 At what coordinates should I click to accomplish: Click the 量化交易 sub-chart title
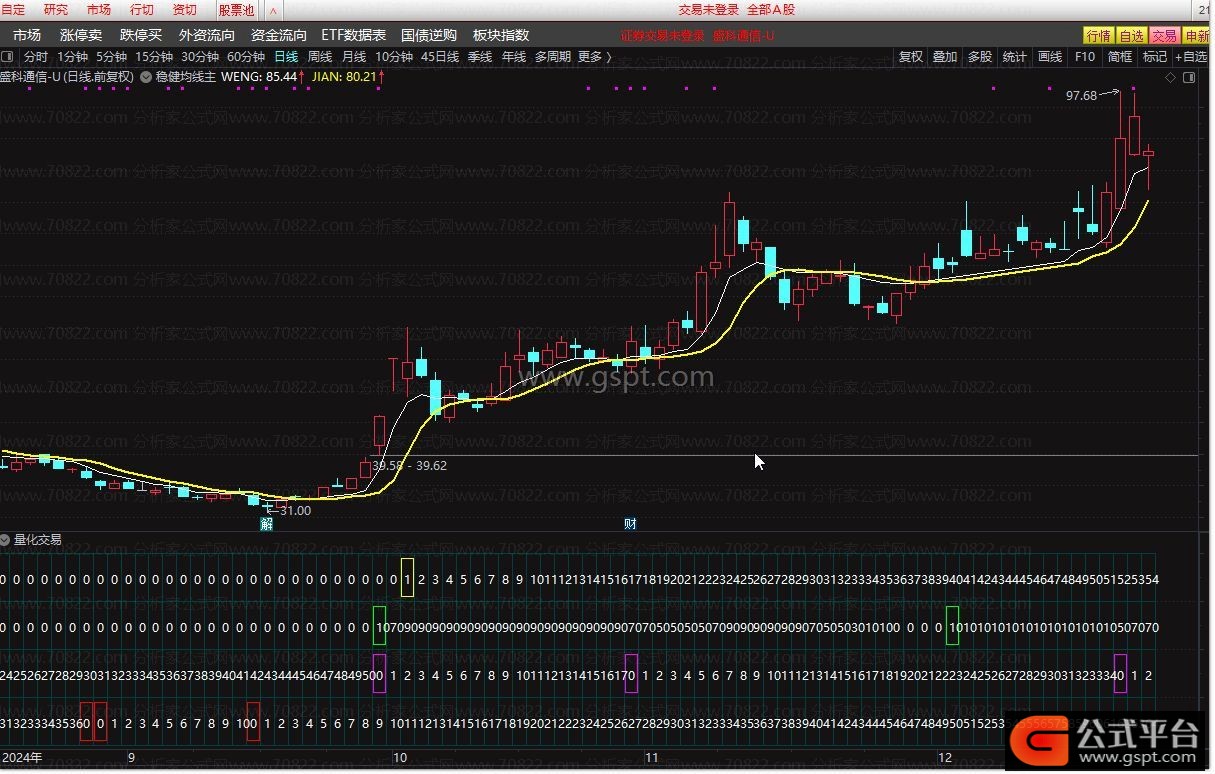click(38, 540)
